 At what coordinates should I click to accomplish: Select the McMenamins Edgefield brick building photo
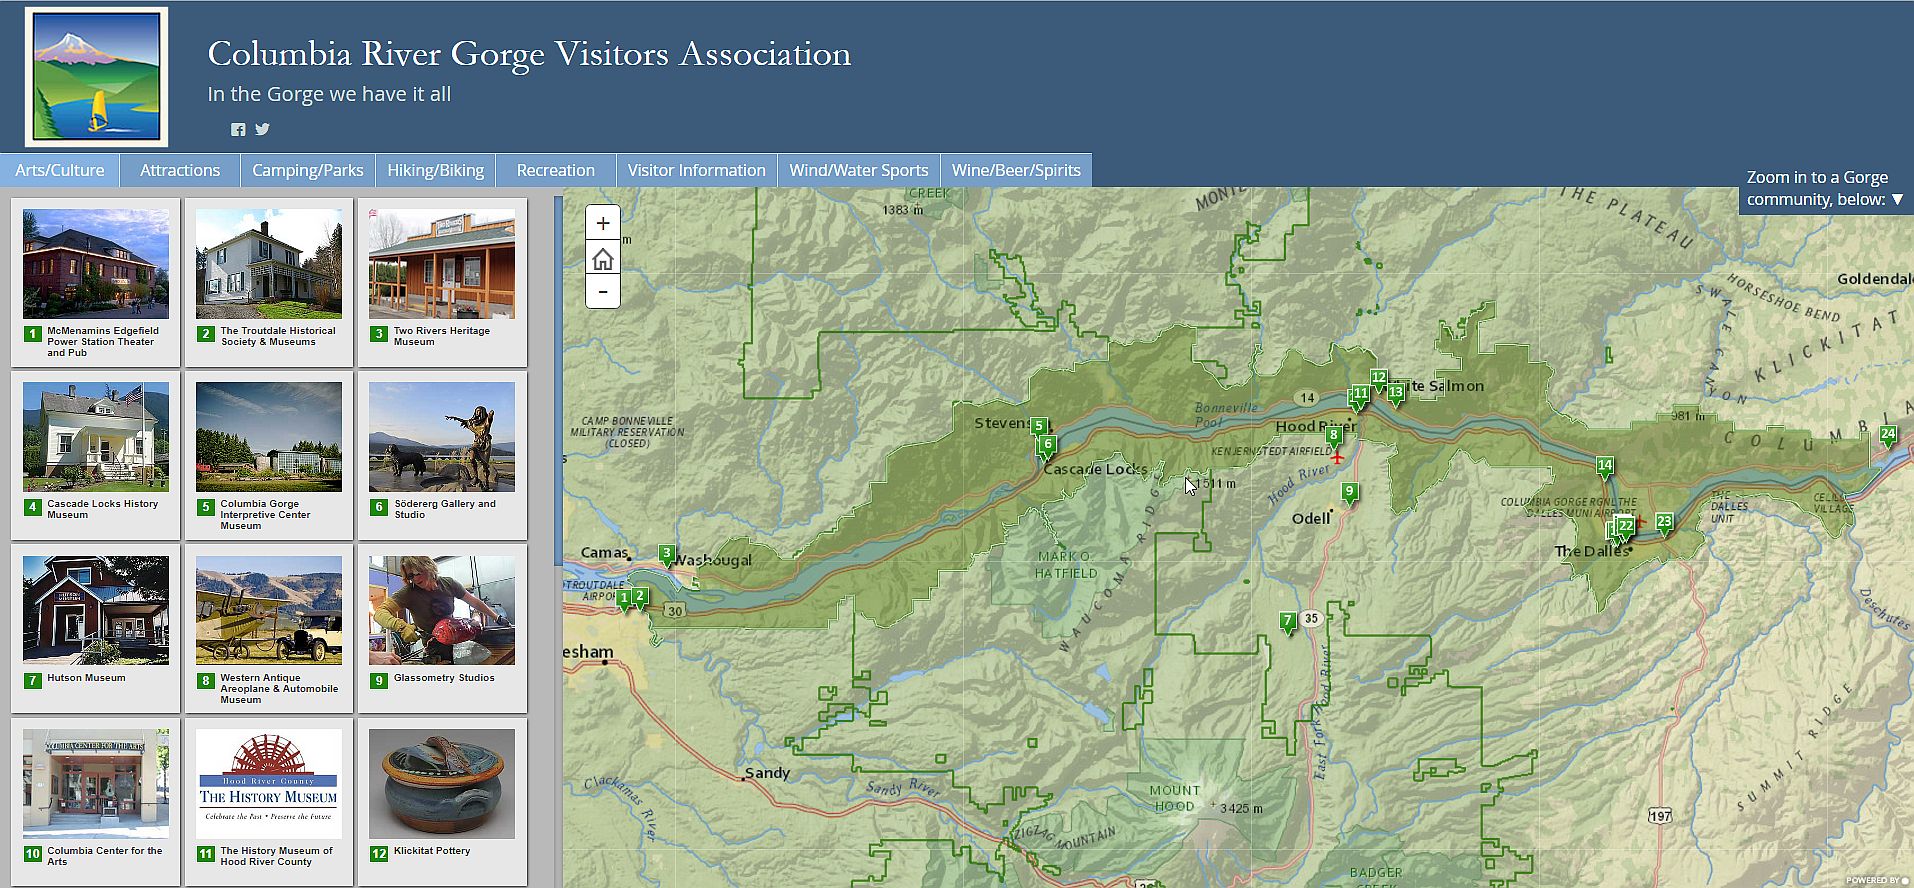[96, 264]
